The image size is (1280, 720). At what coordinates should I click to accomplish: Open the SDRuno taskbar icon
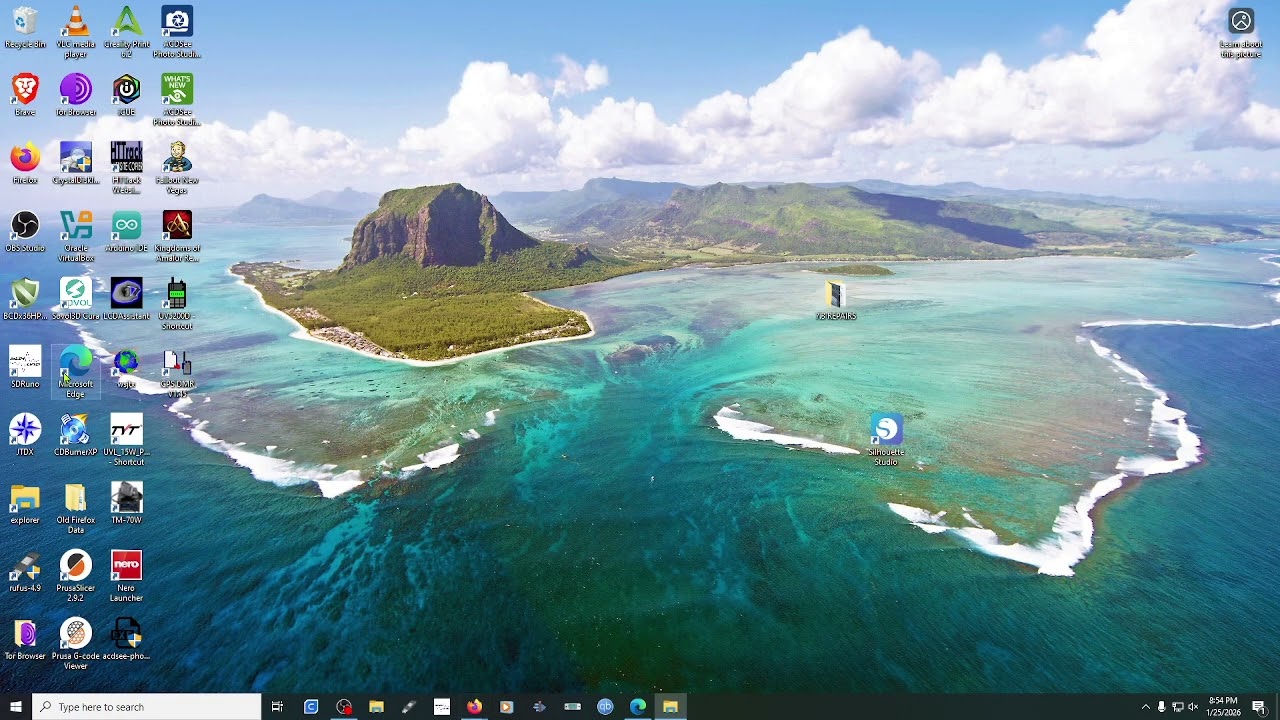pyautogui.click(x=441, y=707)
